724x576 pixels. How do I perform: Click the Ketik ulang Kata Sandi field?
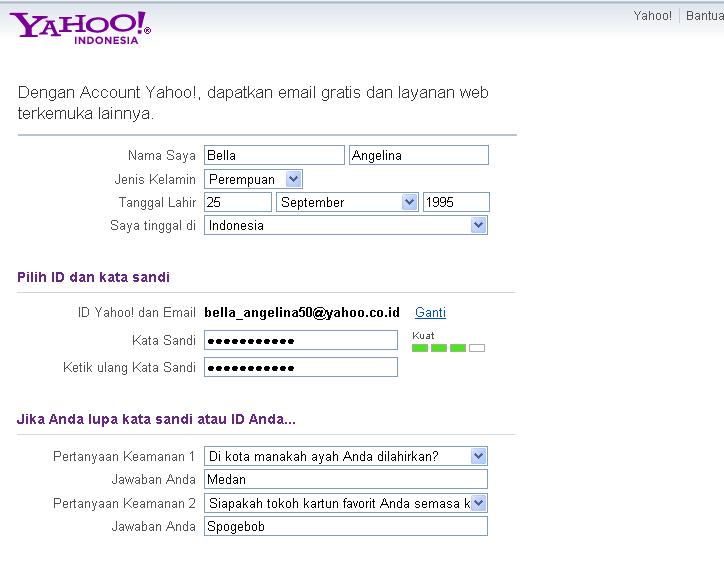coord(301,367)
